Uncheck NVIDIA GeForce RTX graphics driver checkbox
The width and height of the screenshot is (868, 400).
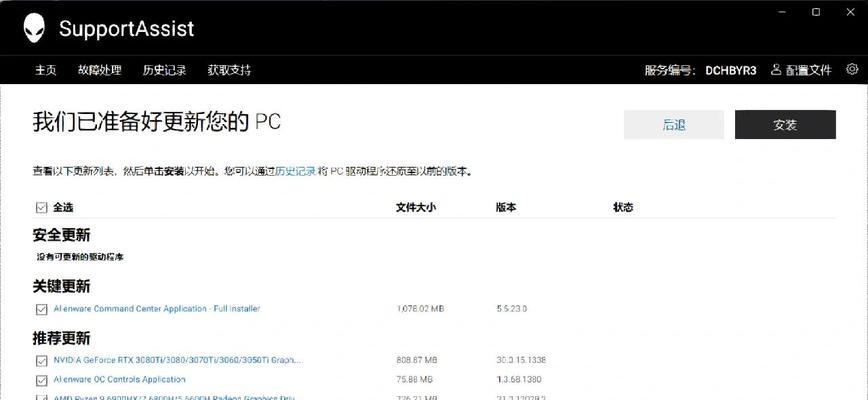tap(41, 361)
